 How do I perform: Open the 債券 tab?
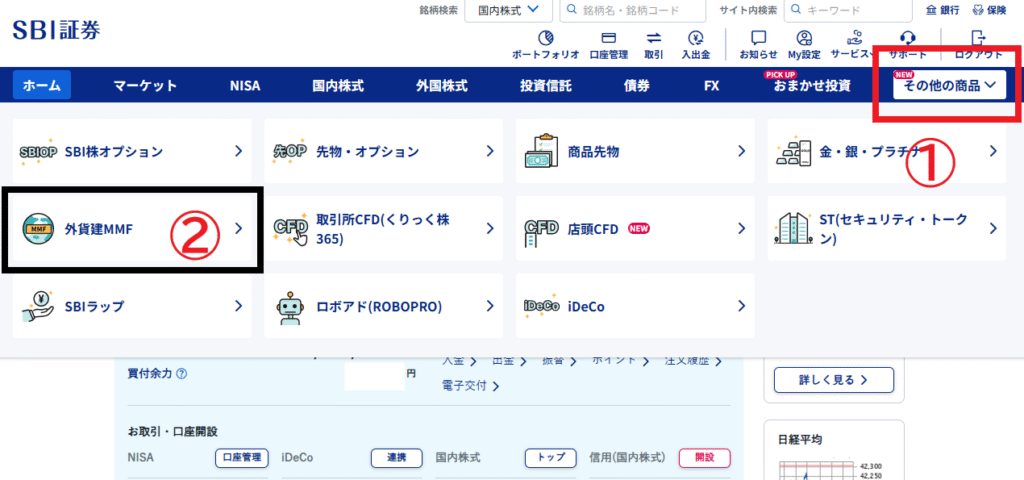637,85
